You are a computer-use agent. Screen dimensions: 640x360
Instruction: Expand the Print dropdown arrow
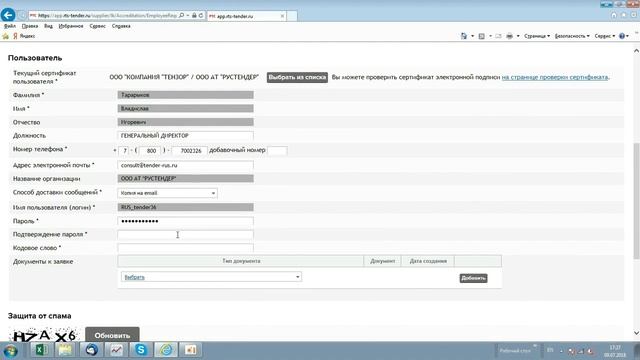tap(518, 36)
